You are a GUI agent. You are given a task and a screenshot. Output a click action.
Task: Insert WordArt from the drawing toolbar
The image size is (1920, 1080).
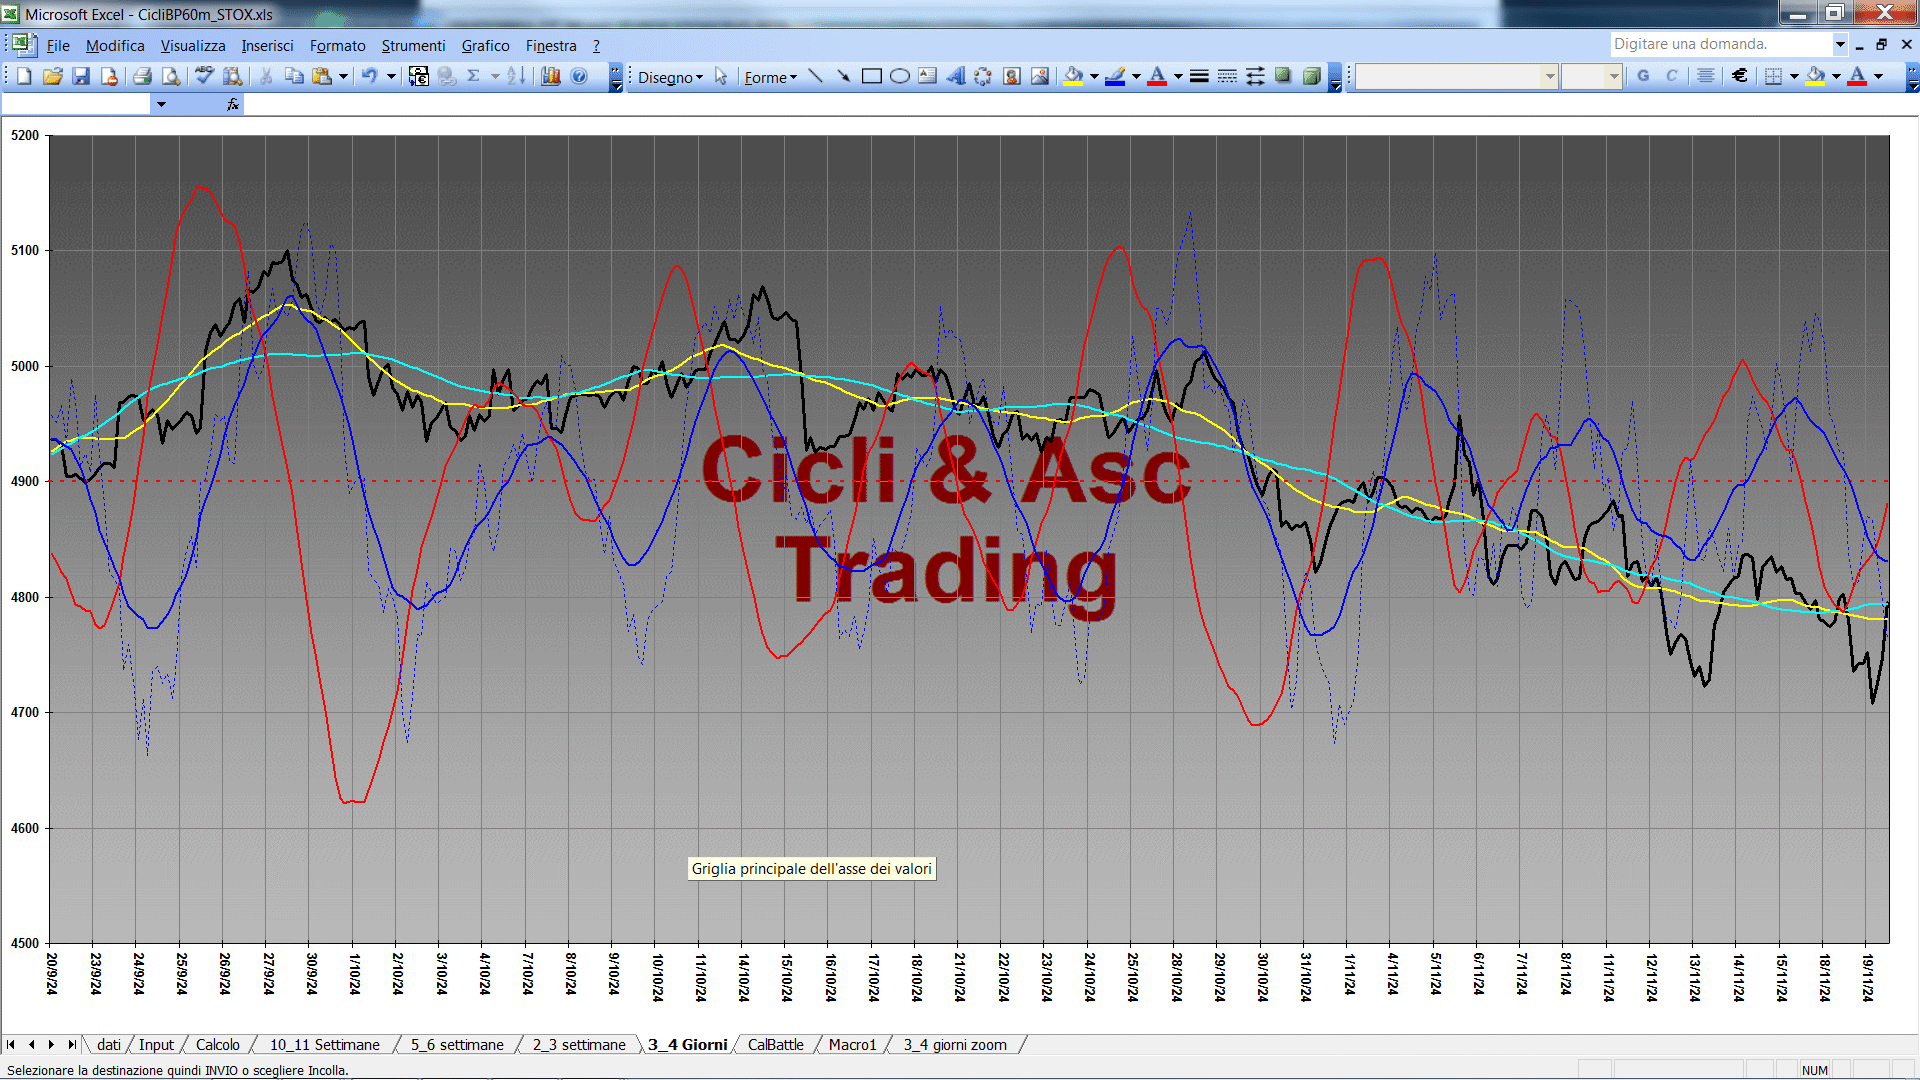(x=956, y=76)
